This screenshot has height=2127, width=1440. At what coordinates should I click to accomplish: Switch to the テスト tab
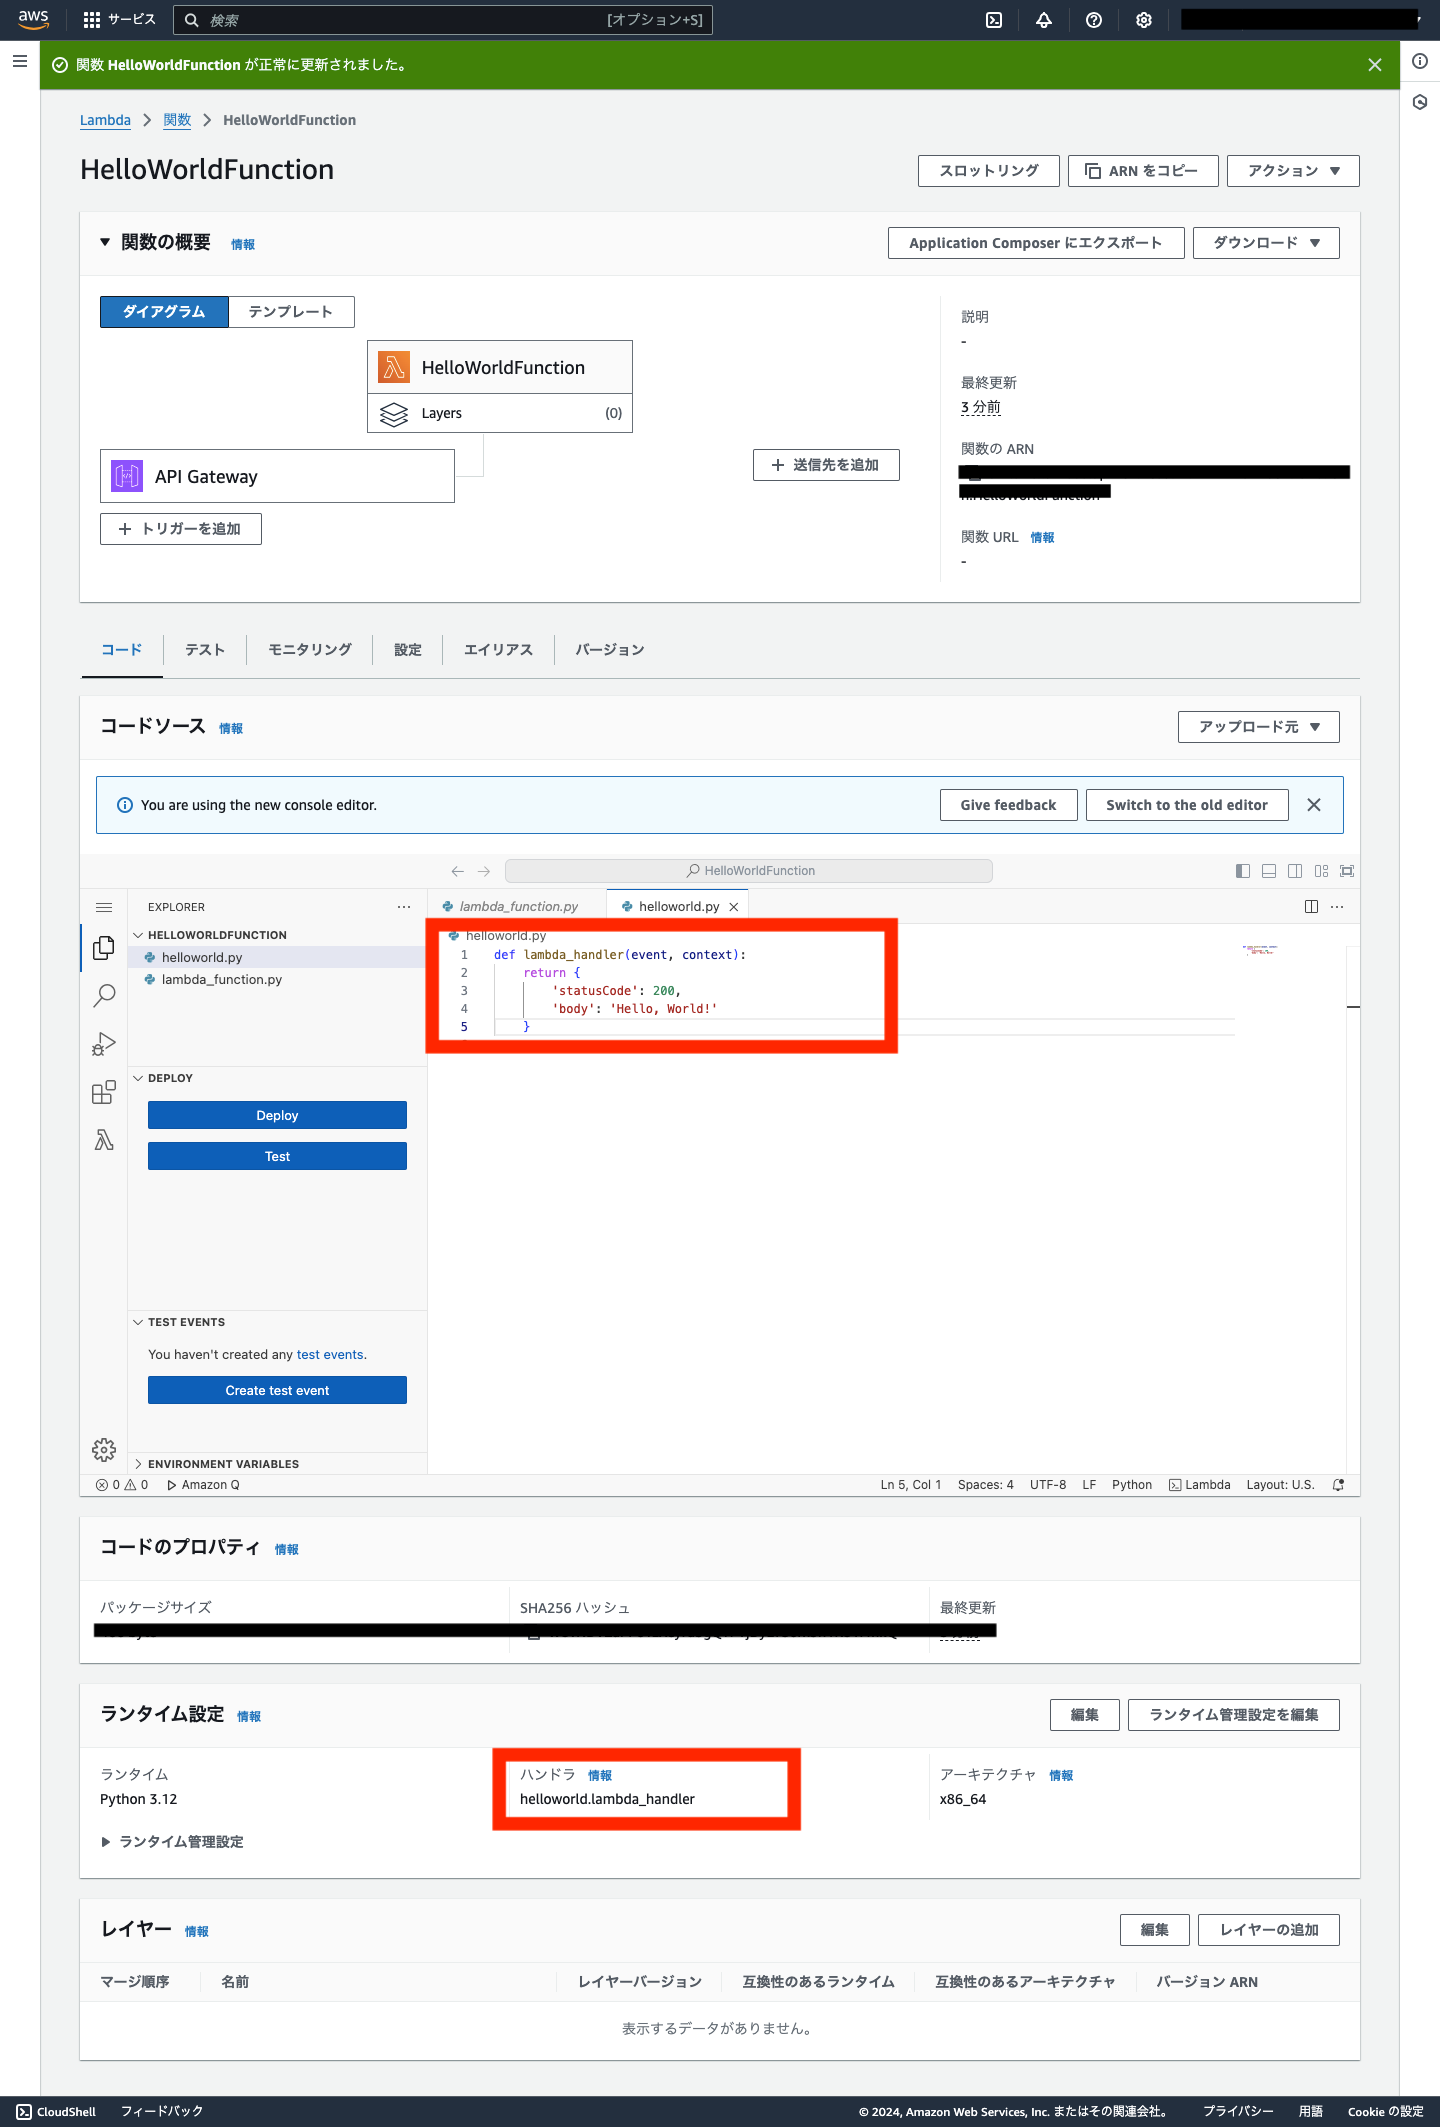click(205, 650)
